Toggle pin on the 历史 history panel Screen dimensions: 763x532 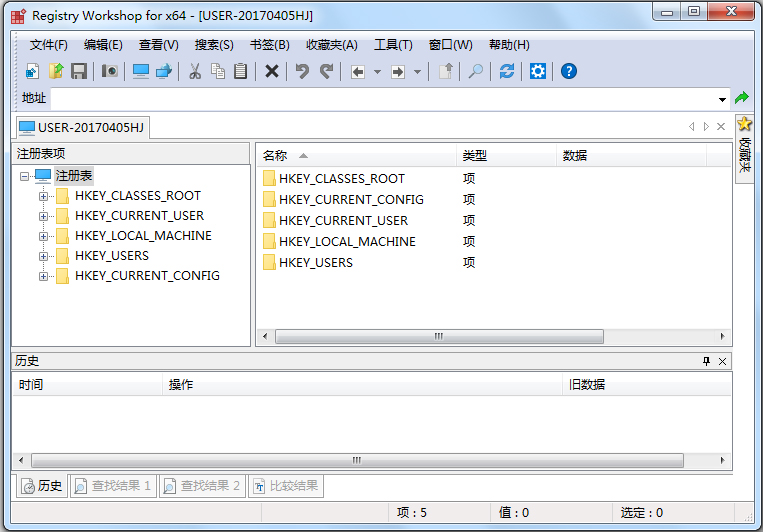pyautogui.click(x=706, y=361)
